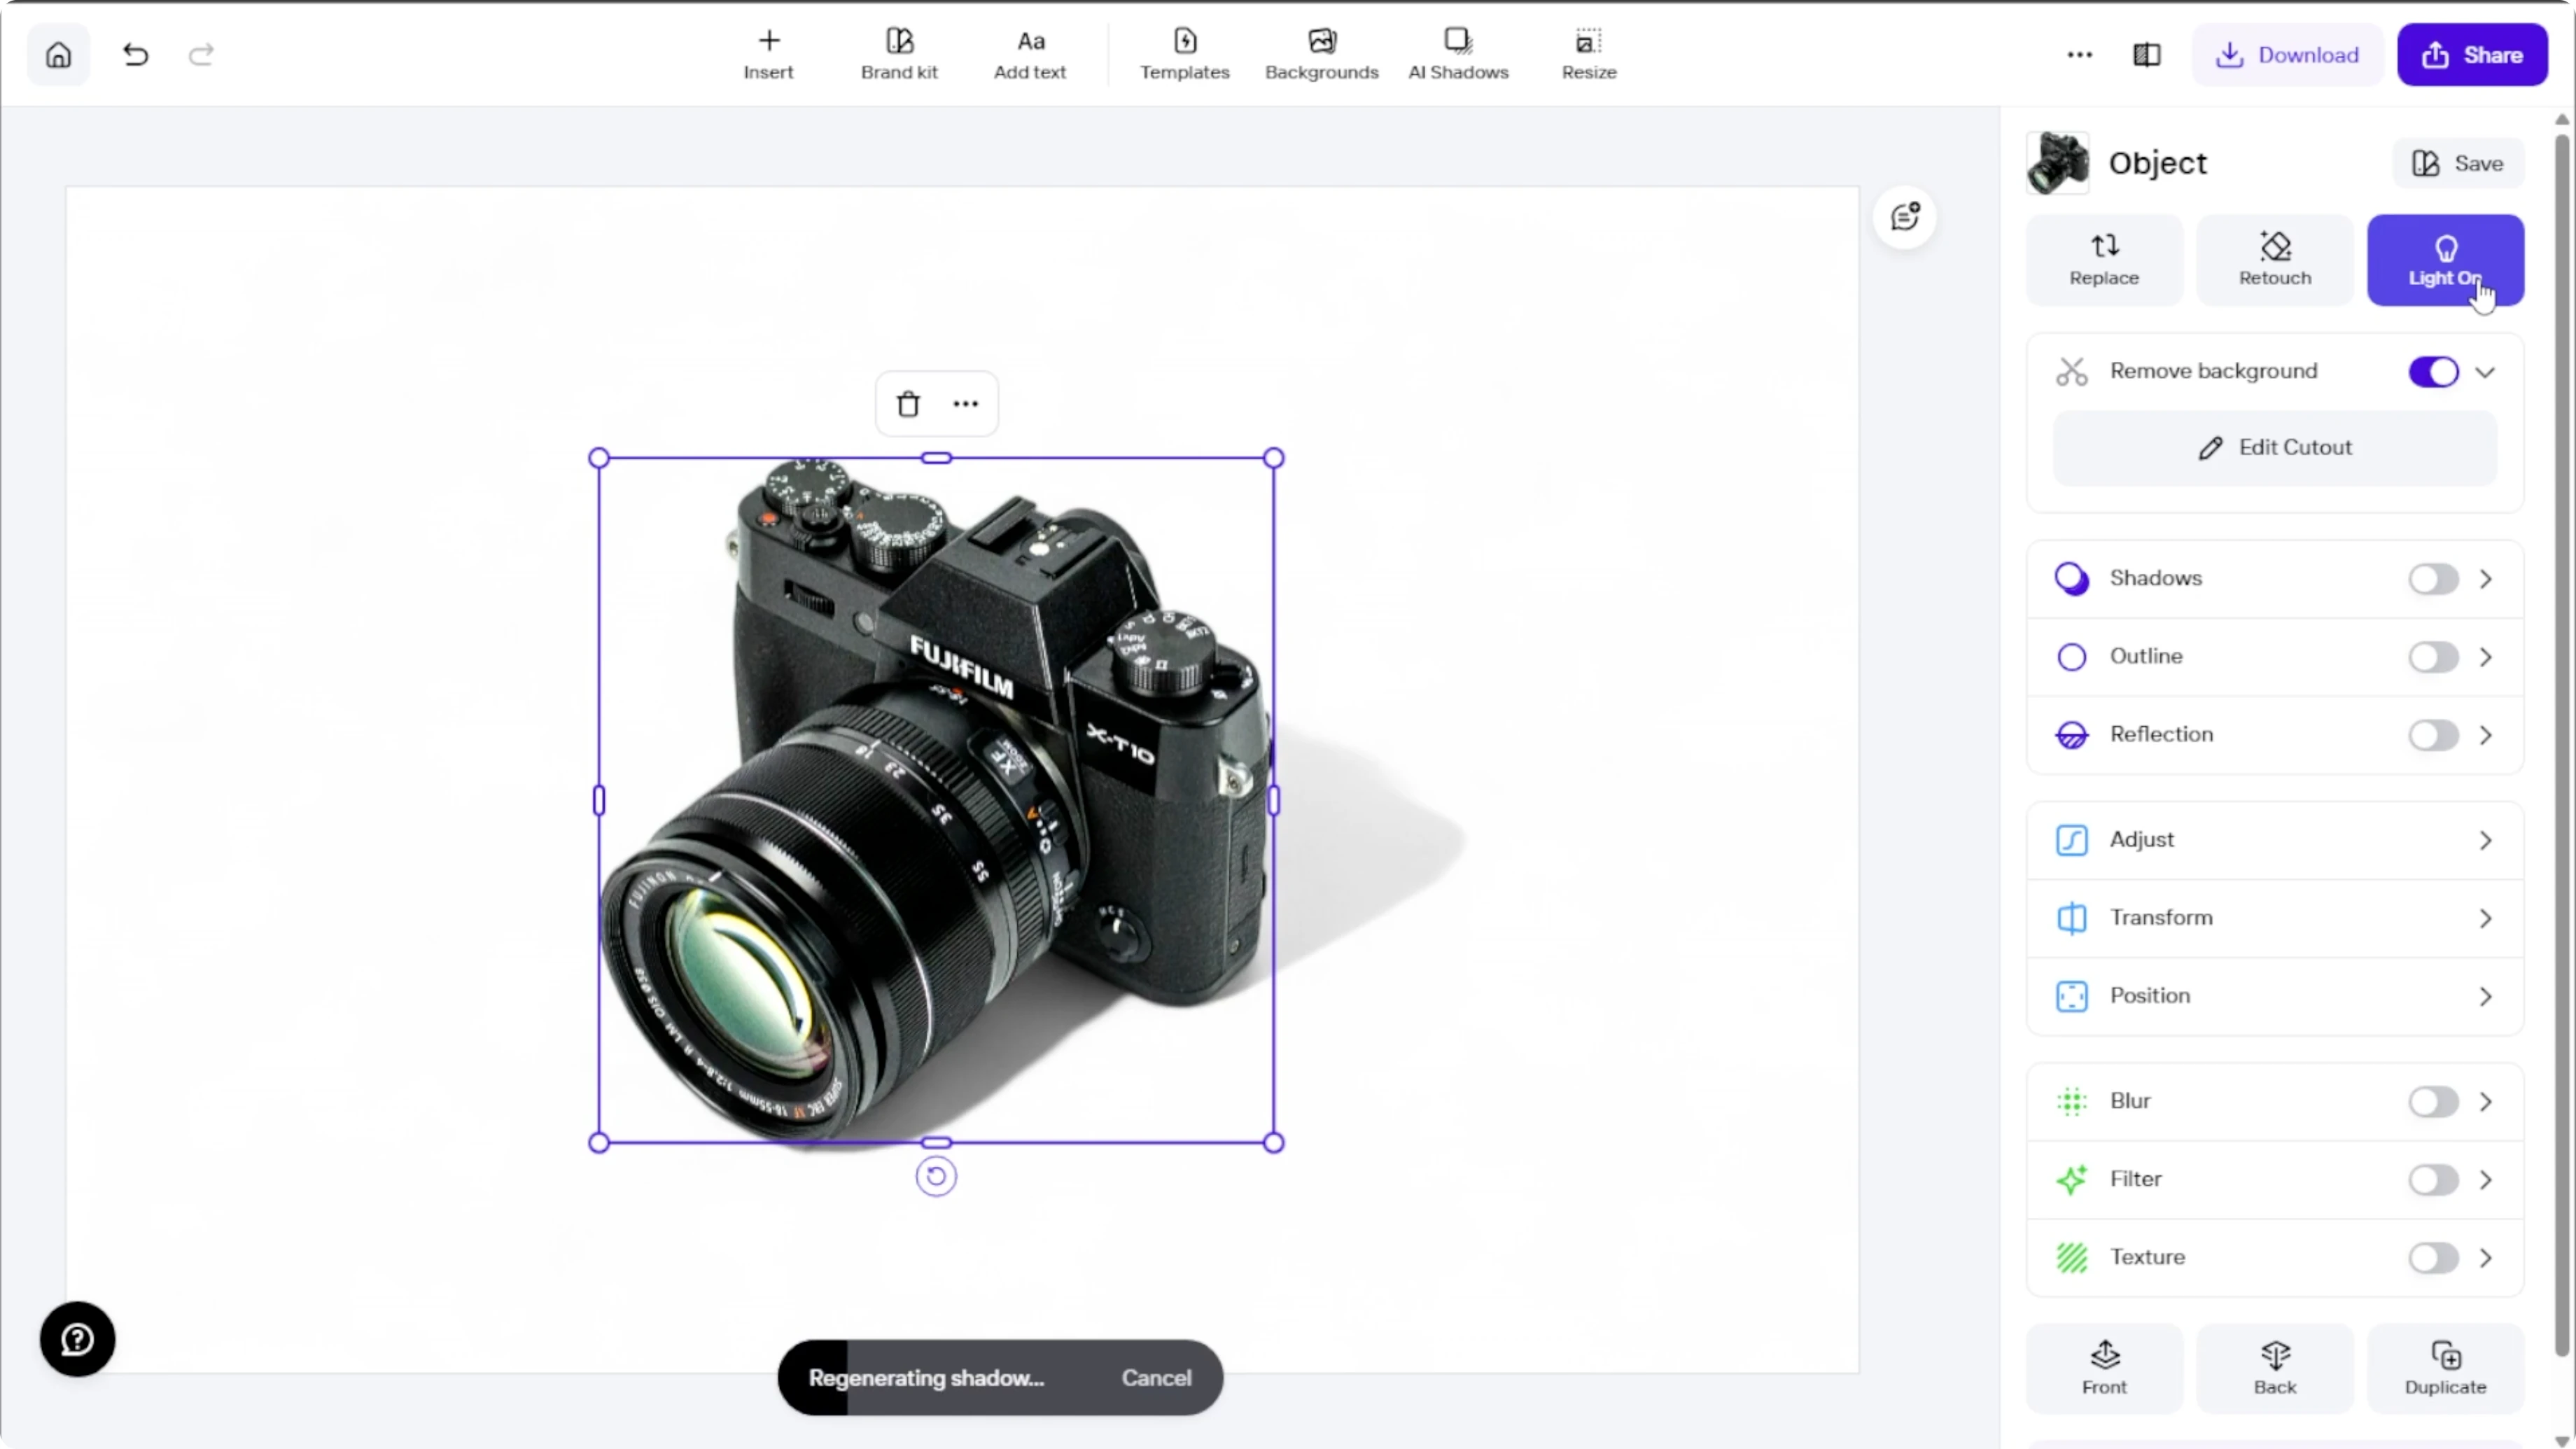Enable the Reflection toggle

2433,735
